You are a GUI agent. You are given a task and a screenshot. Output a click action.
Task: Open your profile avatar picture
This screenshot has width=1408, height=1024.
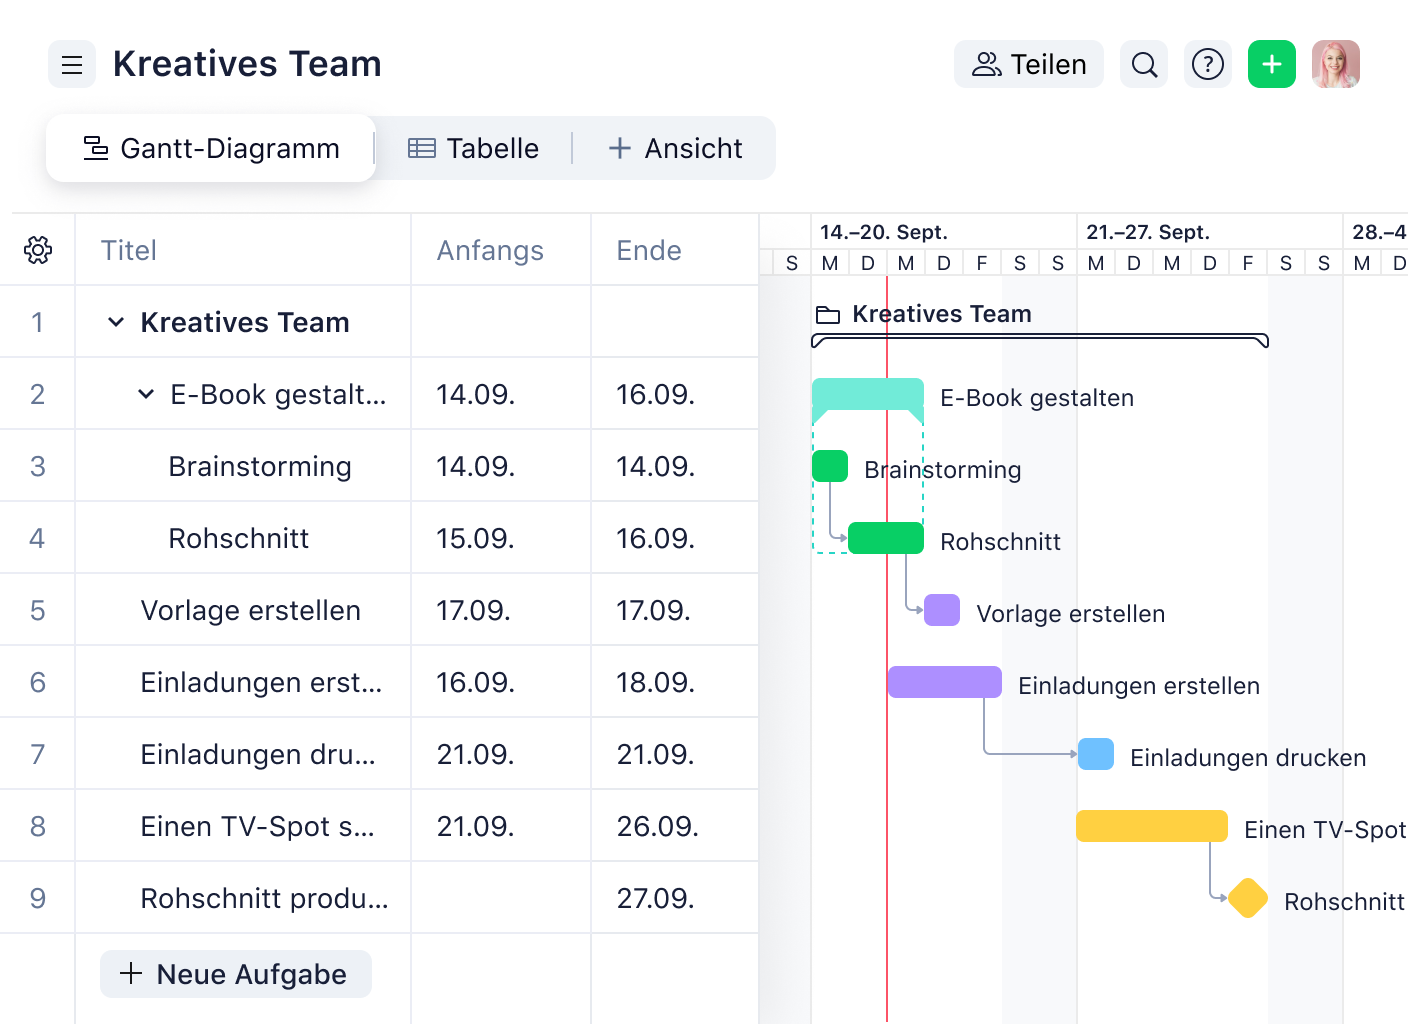1336,64
